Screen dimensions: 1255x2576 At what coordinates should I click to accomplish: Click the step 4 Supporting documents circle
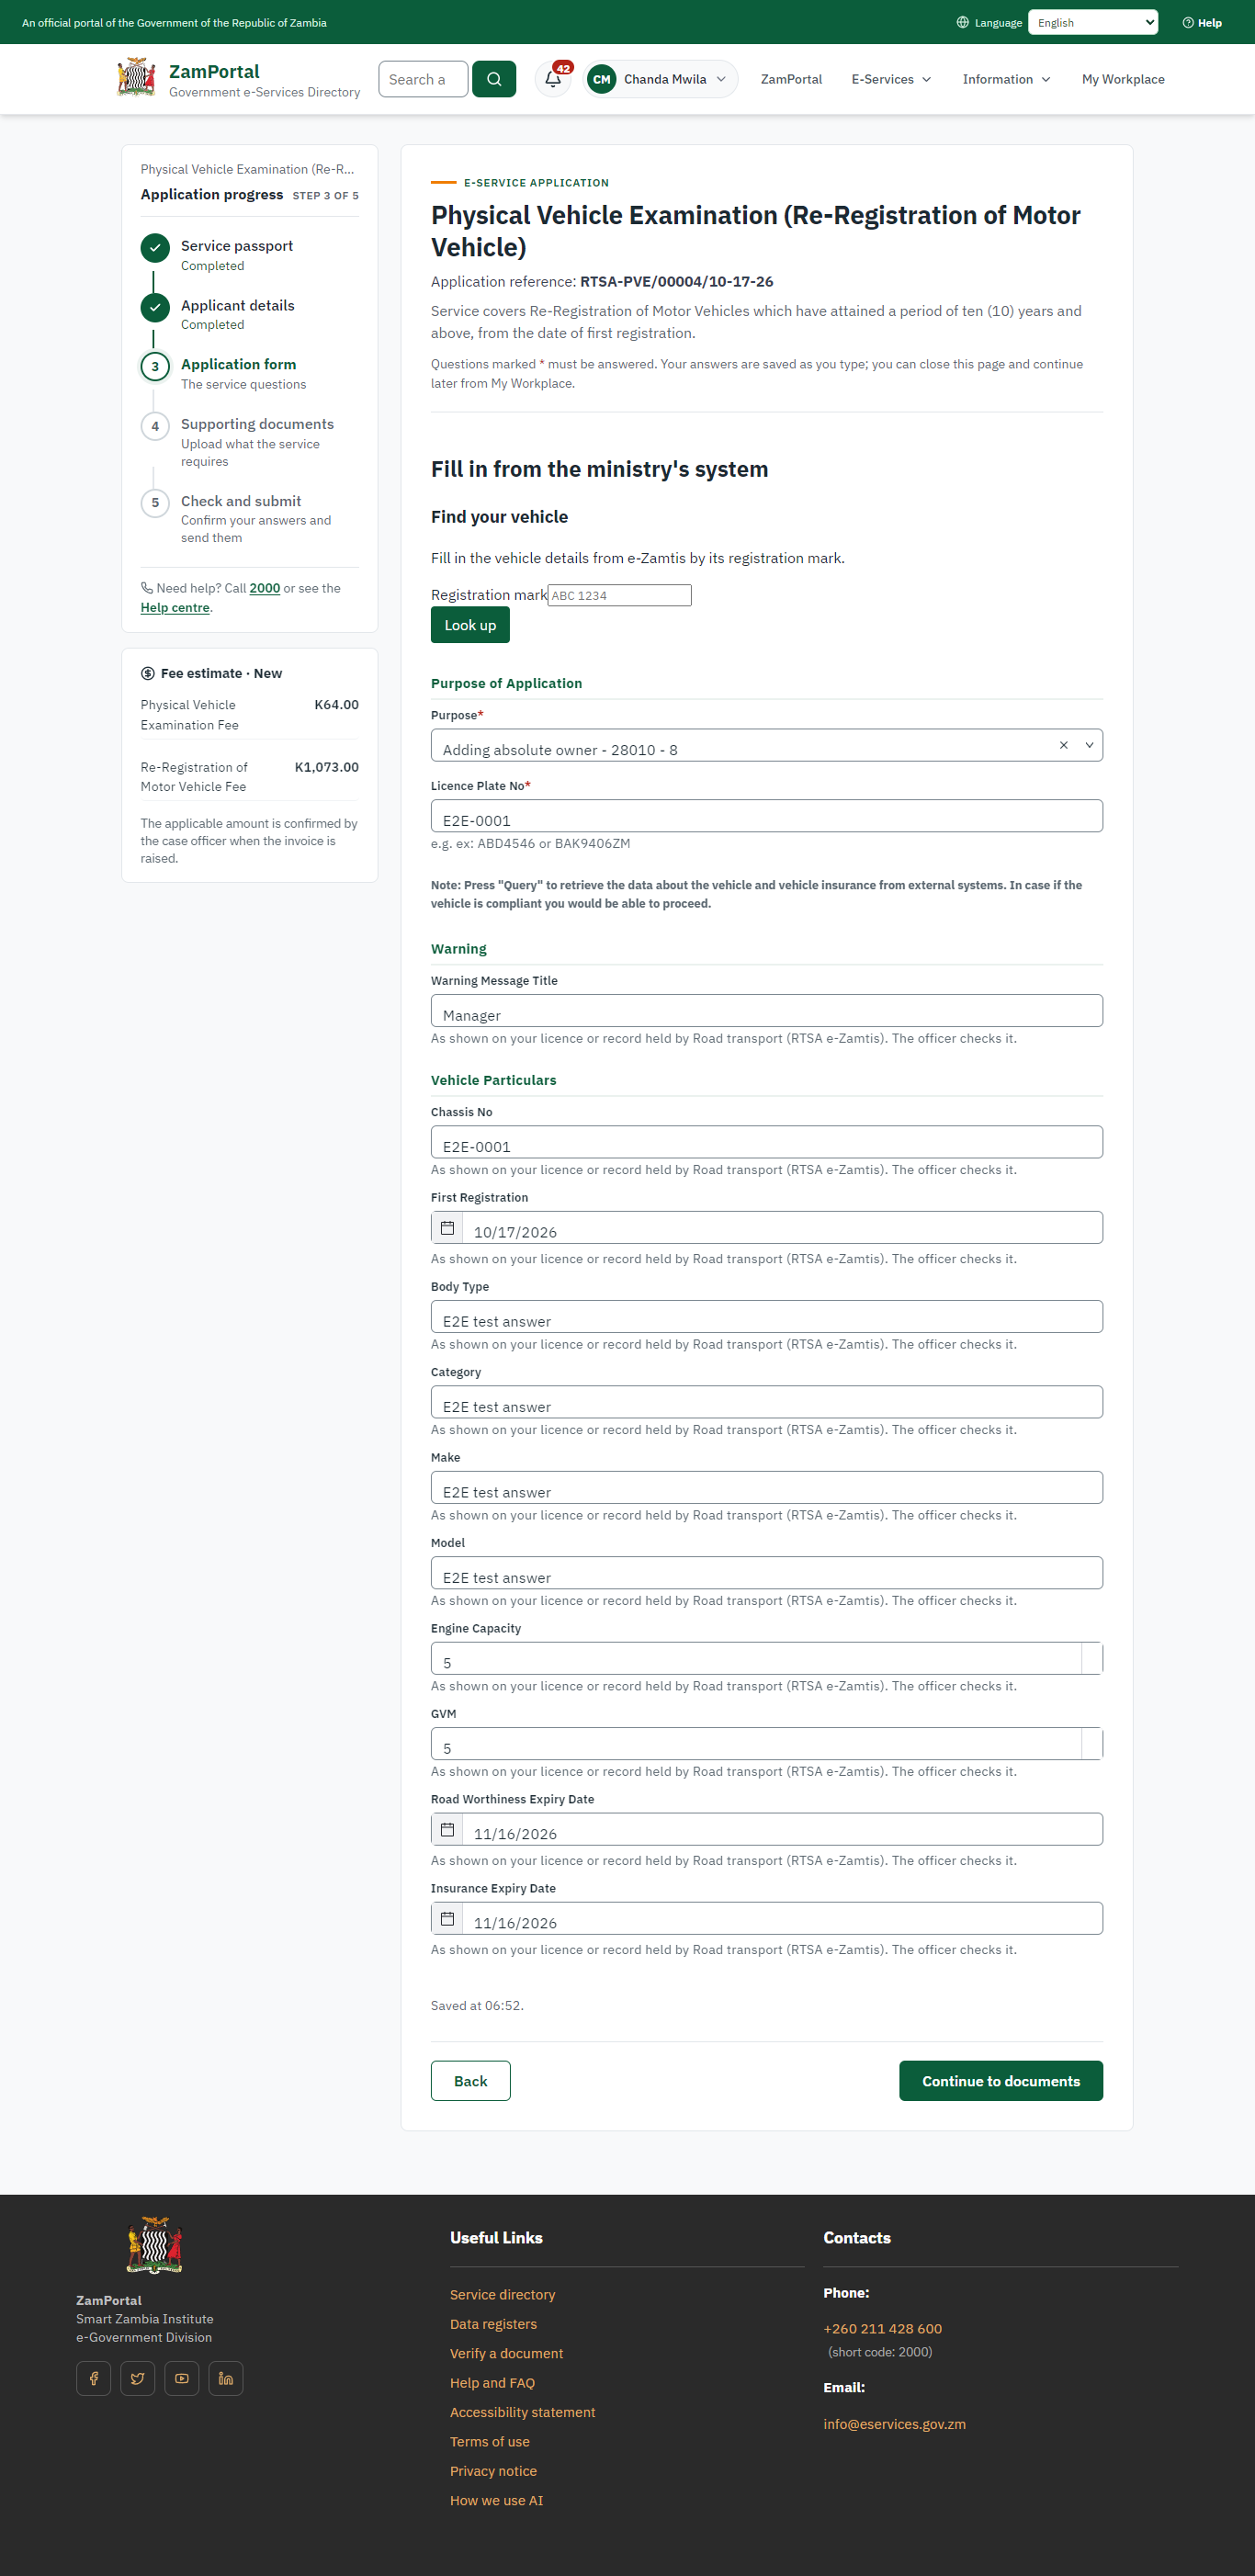point(155,426)
